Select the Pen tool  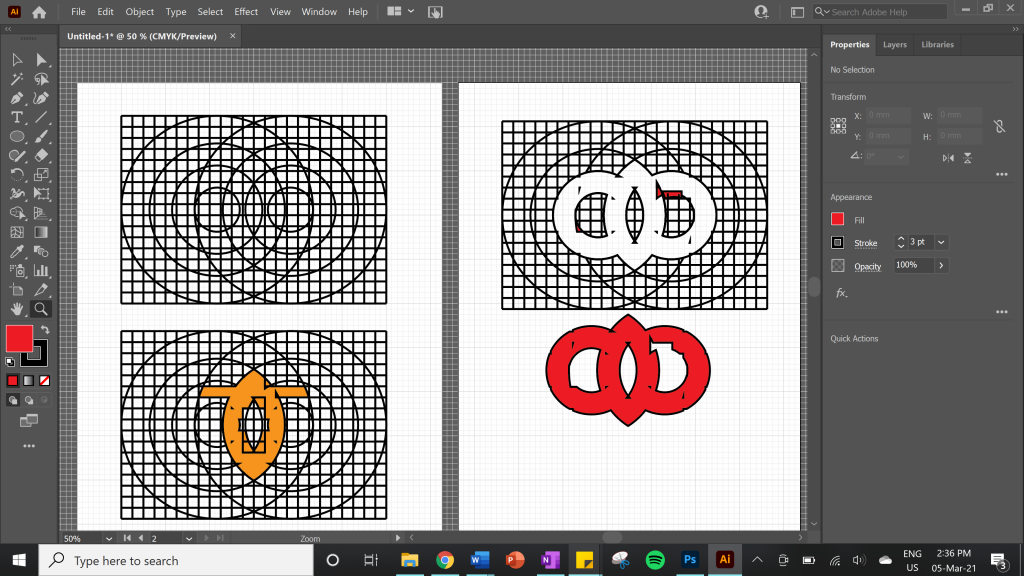click(17, 99)
